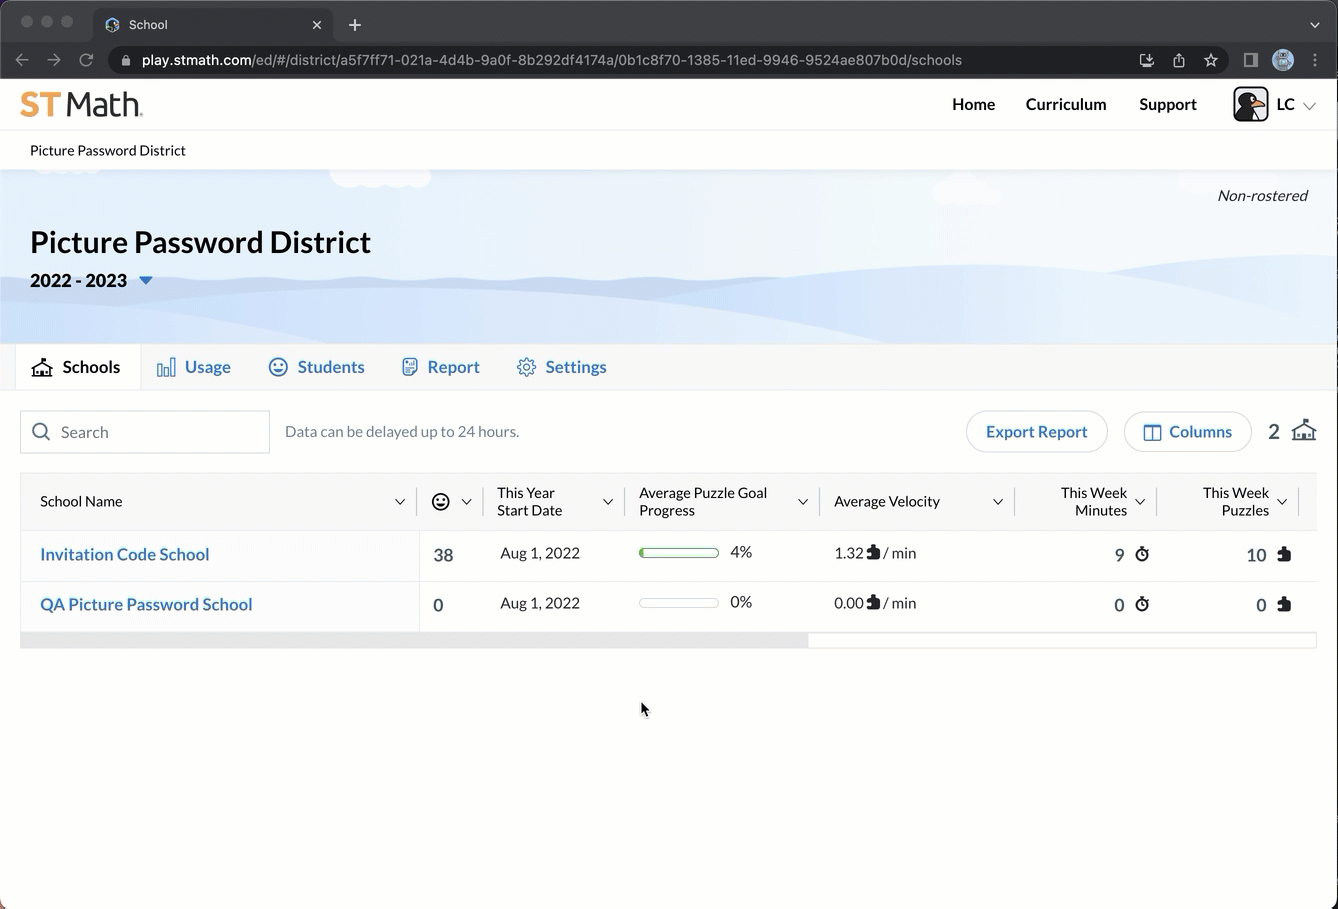Open QA Picture Password School link
This screenshot has height=909, width=1338.
point(146,604)
